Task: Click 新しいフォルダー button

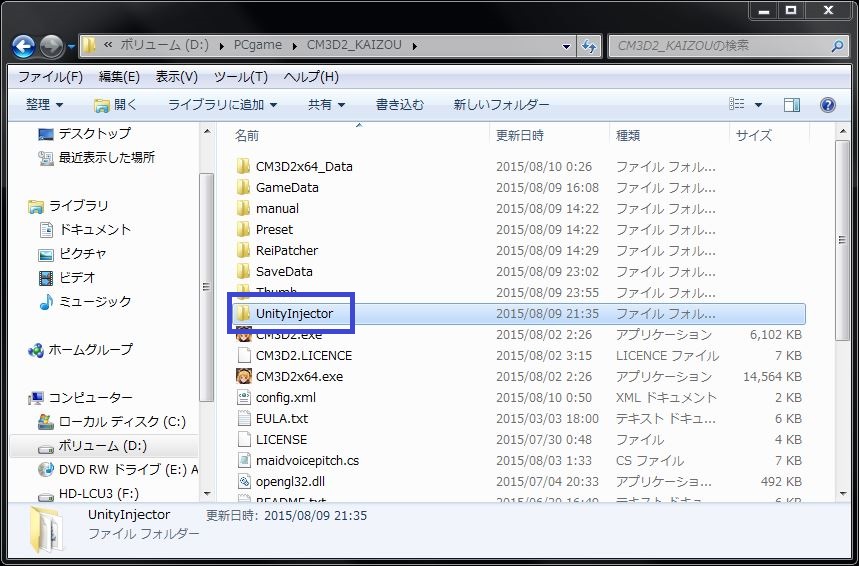Action: pyautogui.click(x=501, y=105)
